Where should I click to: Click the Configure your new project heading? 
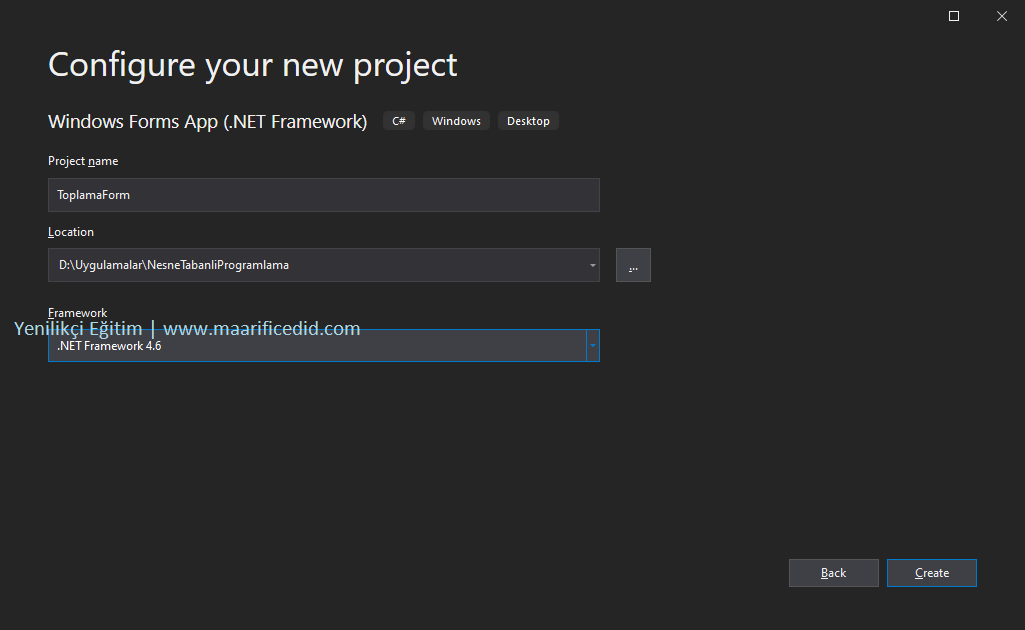(x=253, y=65)
